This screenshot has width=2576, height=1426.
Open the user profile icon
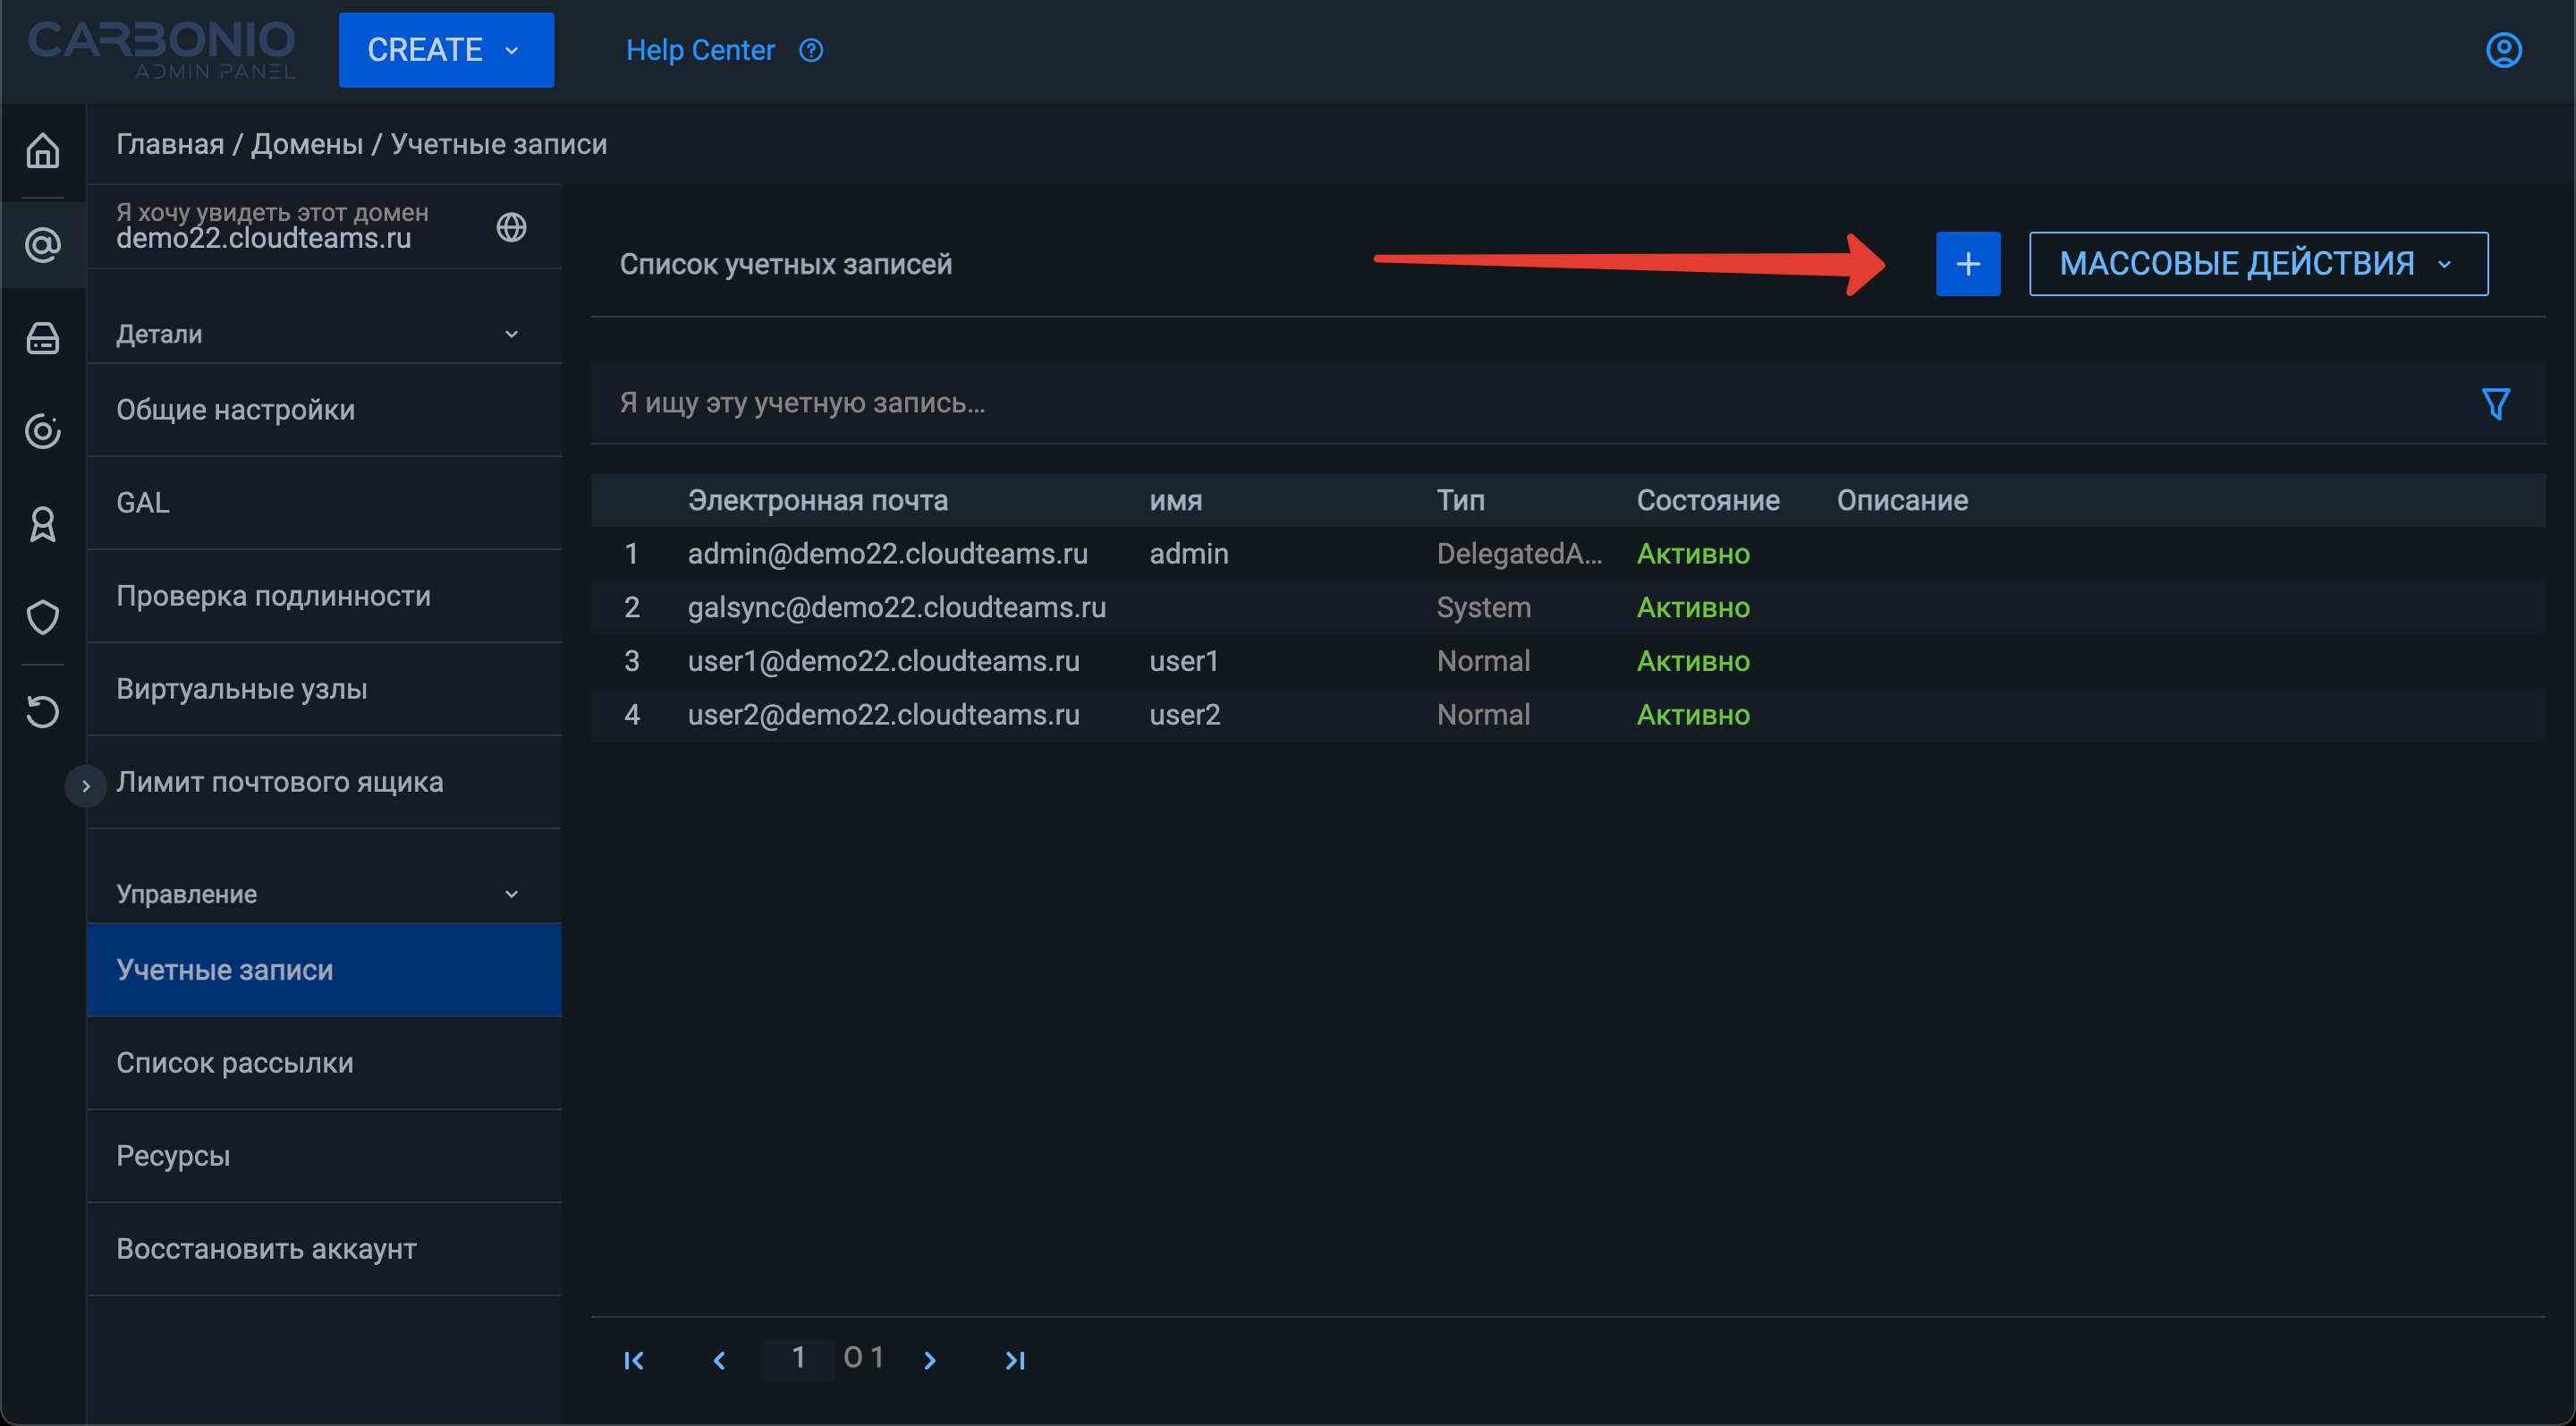click(2503, 50)
